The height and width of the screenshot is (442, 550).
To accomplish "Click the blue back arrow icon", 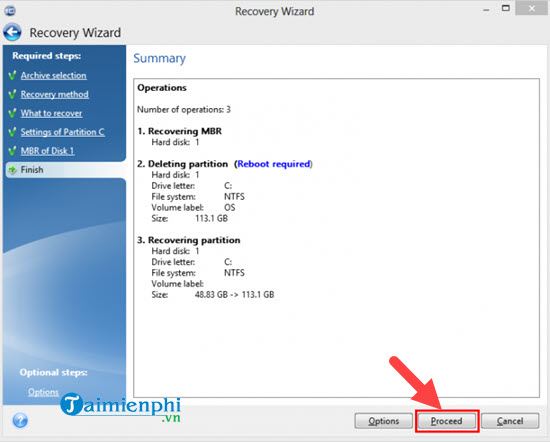I will coord(12,33).
